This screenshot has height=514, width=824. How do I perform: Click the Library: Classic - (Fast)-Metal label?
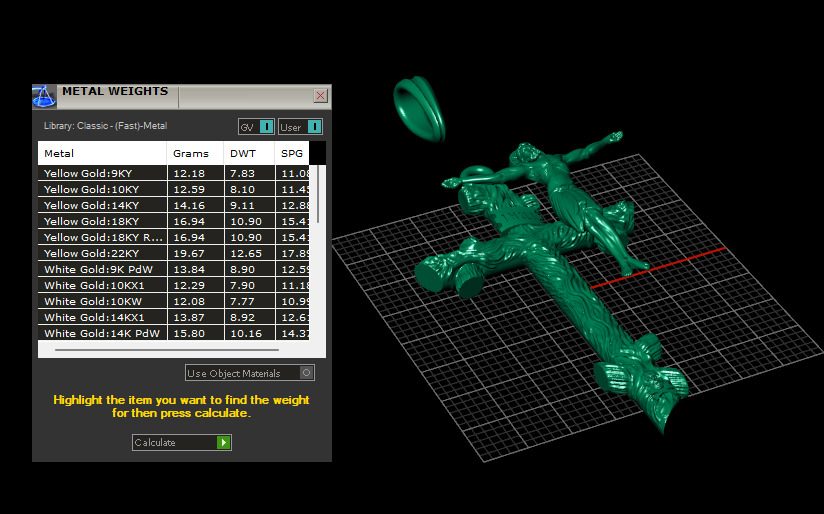click(105, 126)
